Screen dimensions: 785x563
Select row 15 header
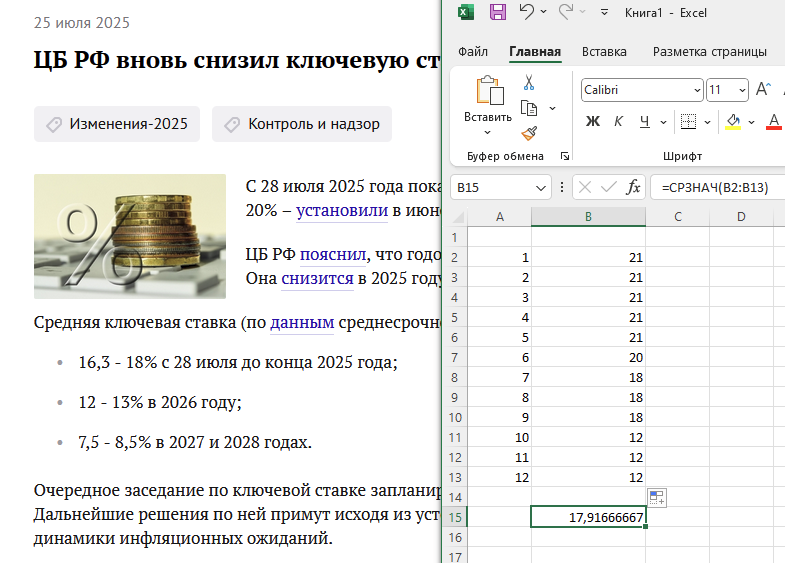455,517
